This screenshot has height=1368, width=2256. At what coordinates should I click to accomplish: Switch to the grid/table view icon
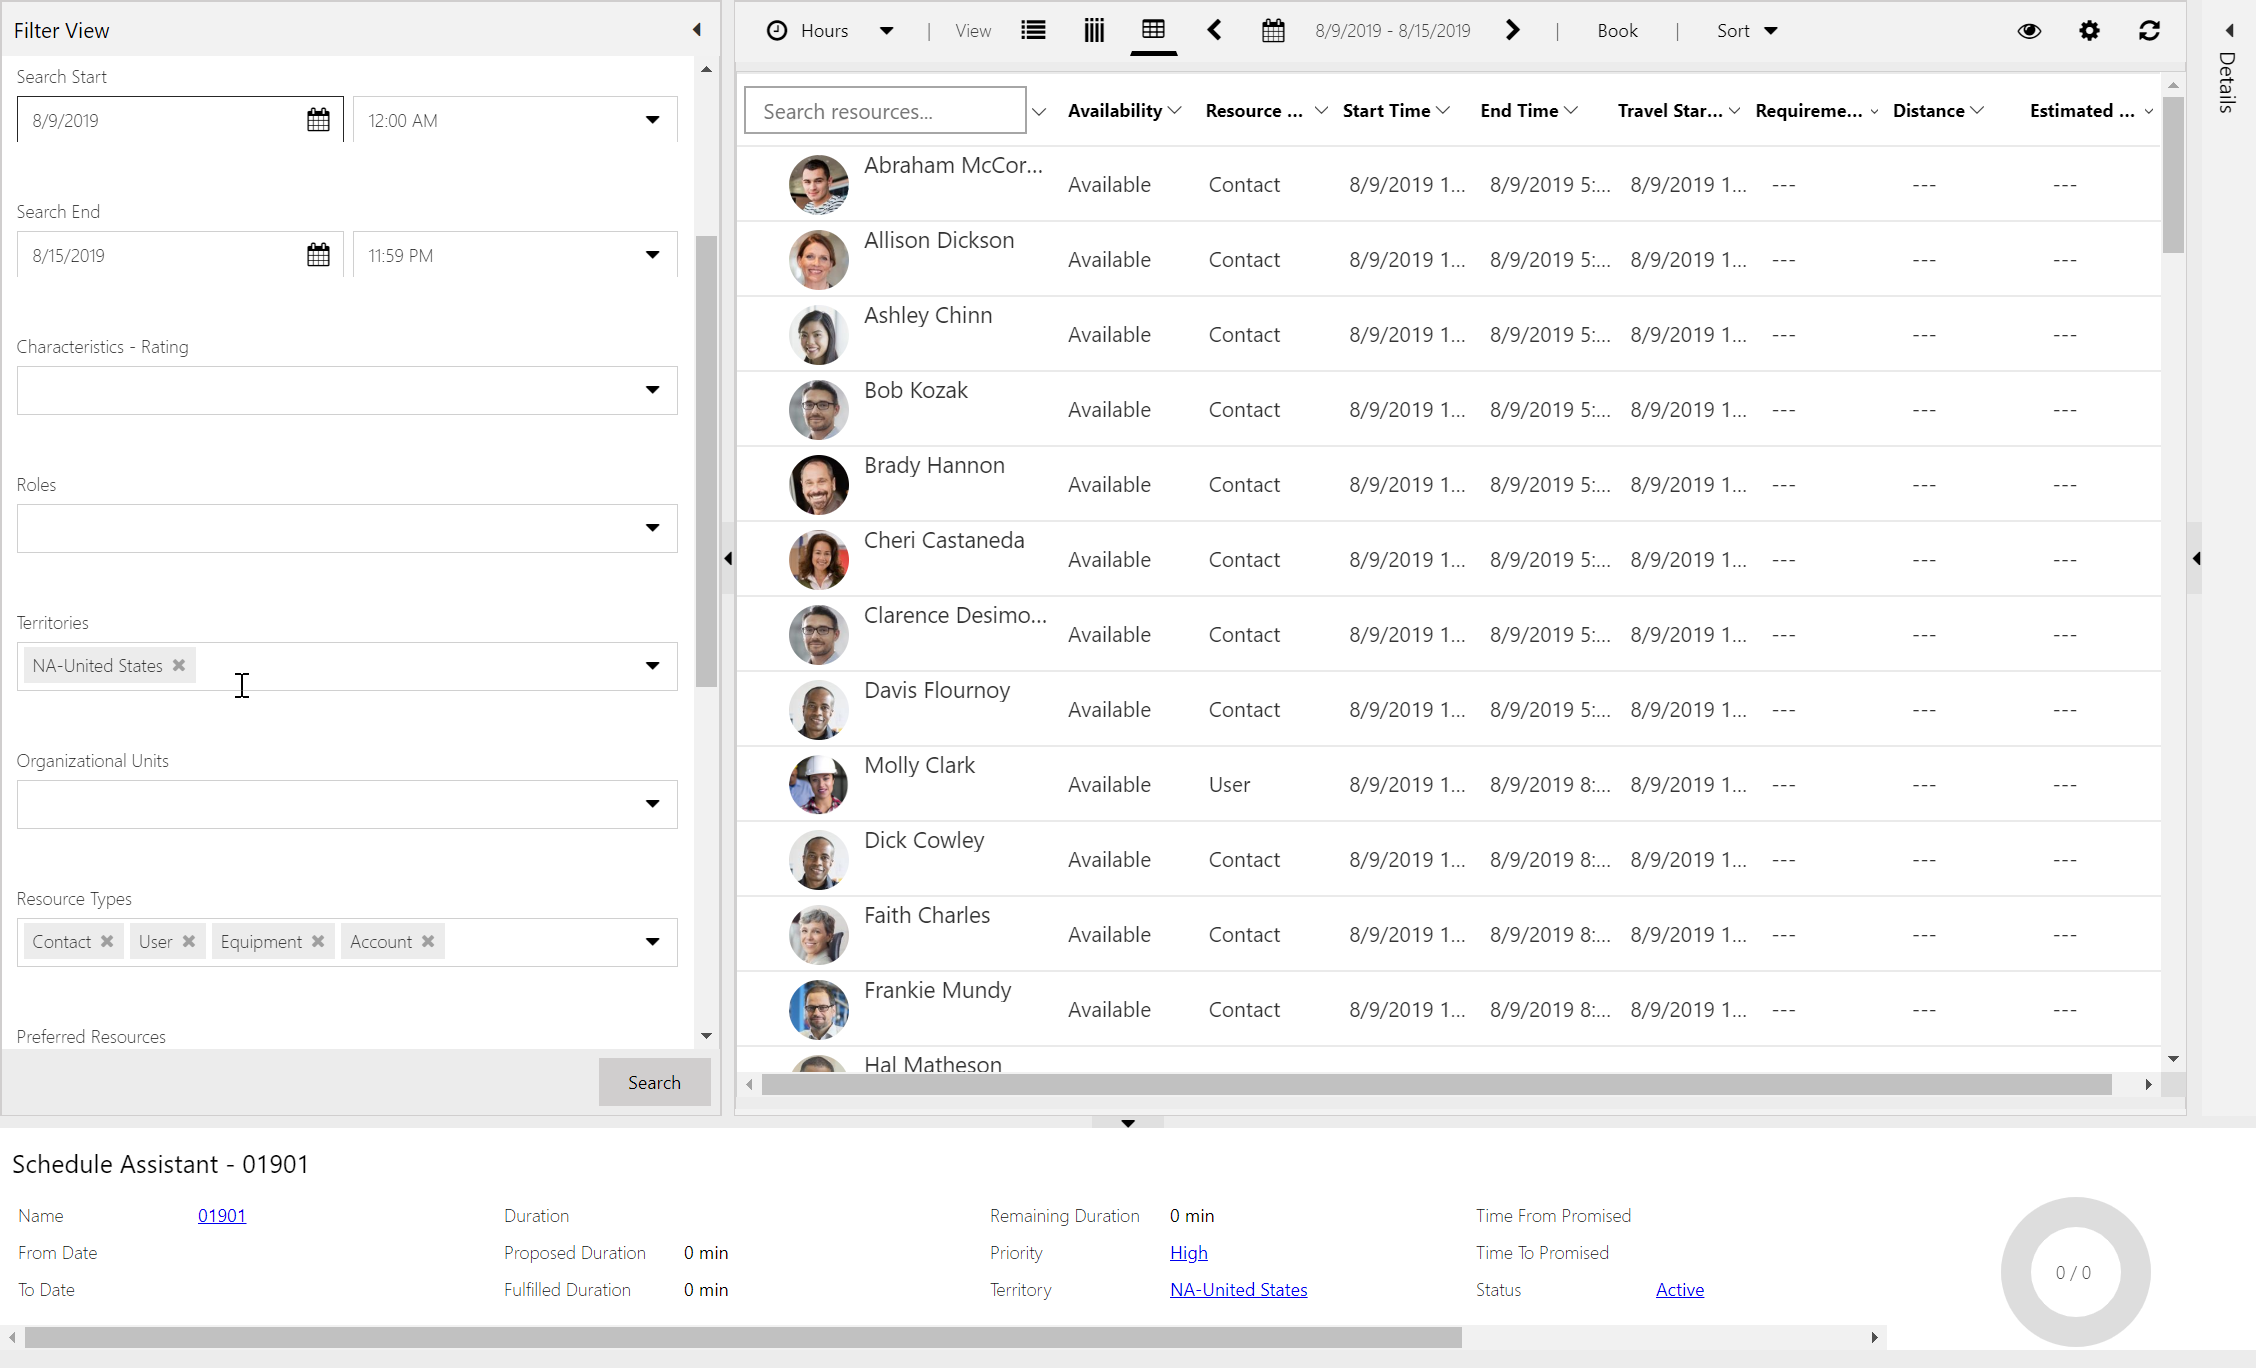[x=1154, y=31]
